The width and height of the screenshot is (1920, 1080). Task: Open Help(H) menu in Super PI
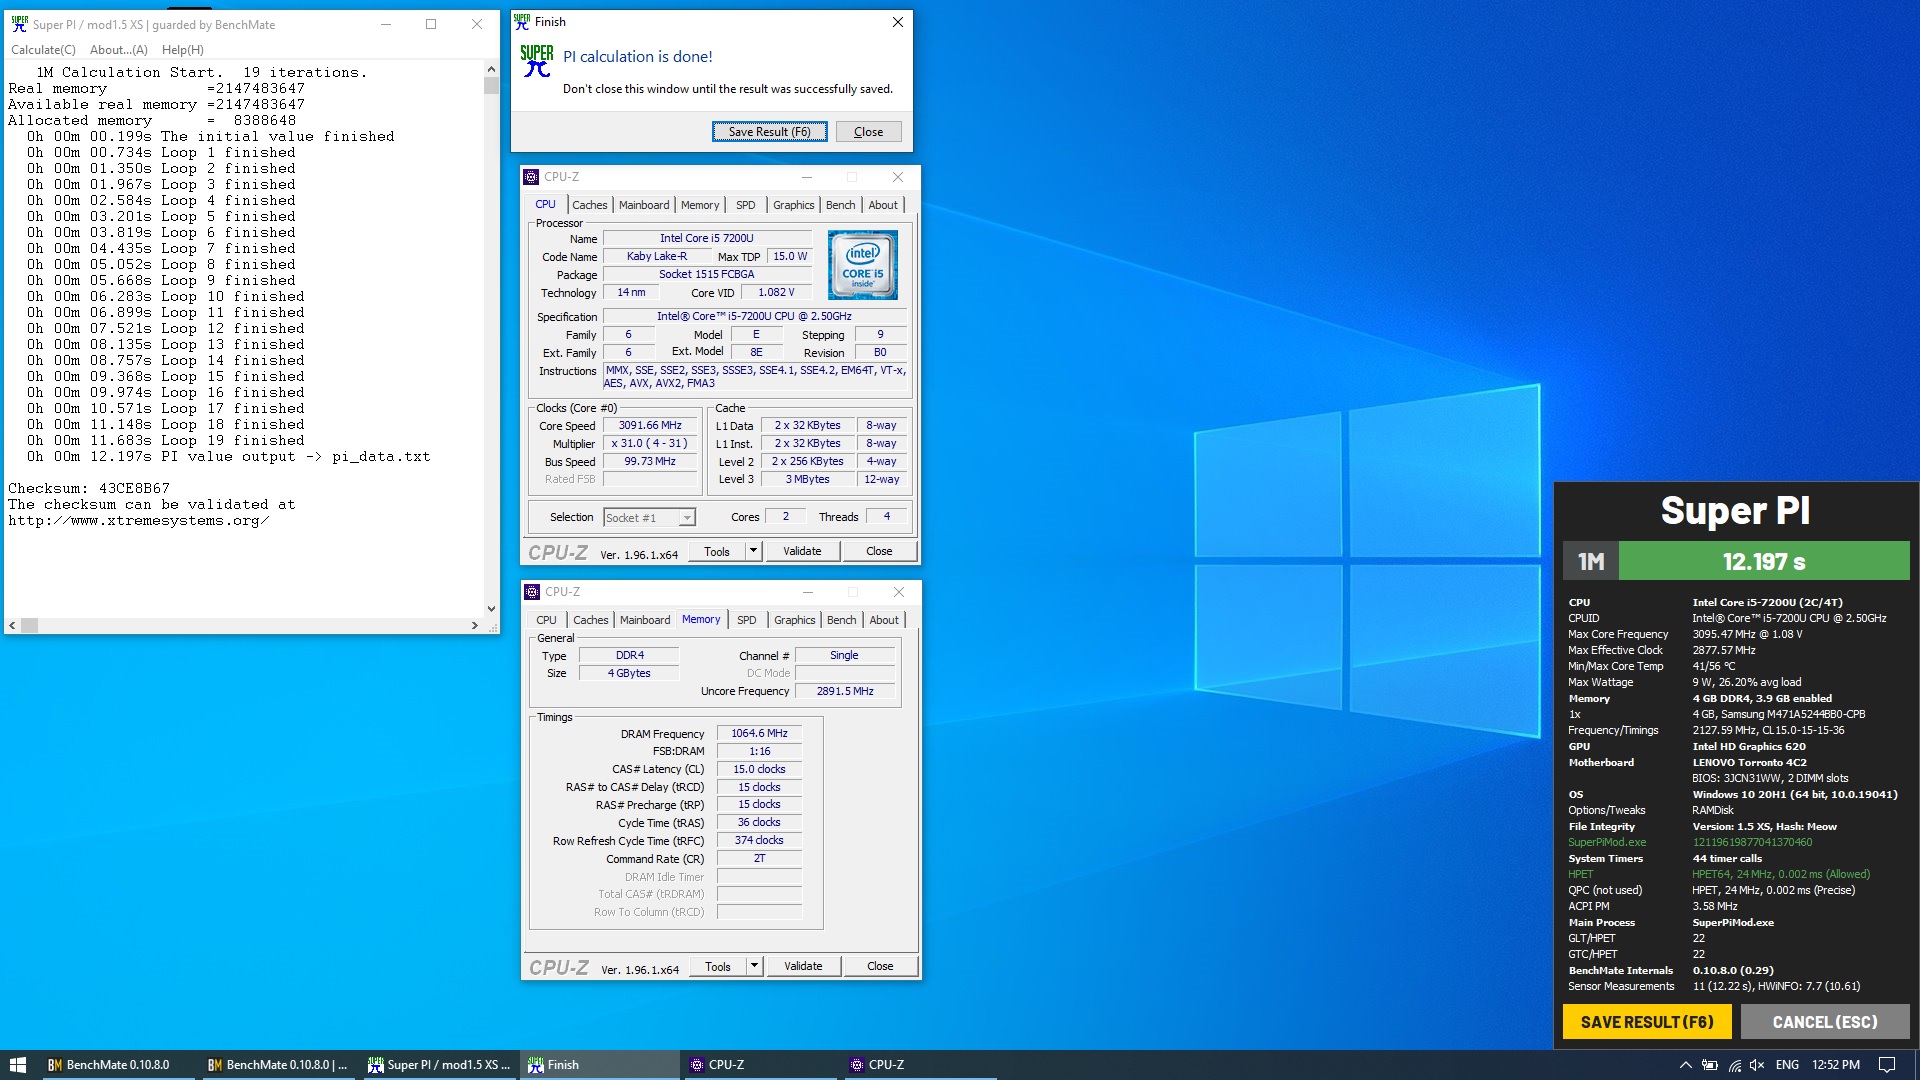[182, 50]
